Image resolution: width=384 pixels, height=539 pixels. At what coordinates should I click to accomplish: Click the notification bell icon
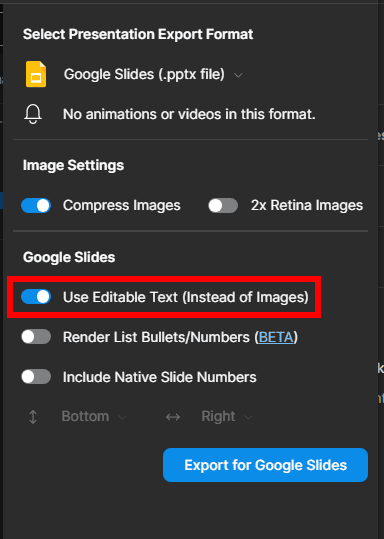tap(33, 114)
